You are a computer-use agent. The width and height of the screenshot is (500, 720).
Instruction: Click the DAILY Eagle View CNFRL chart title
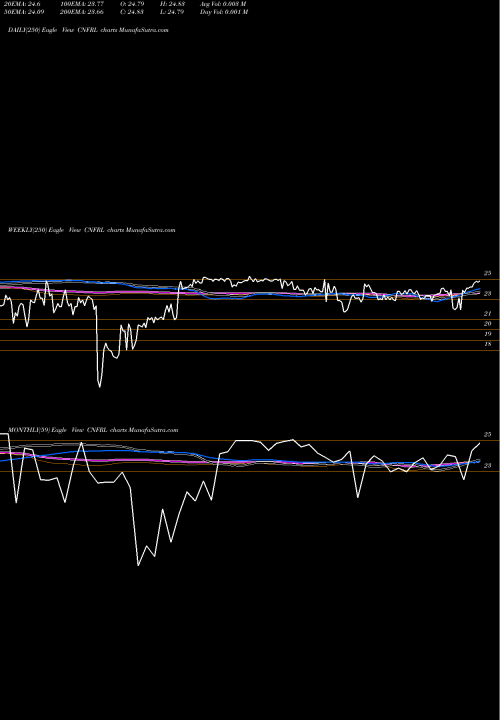(x=88, y=30)
